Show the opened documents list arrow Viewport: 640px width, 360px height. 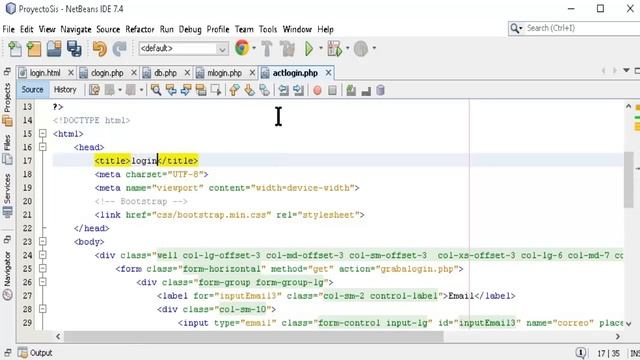point(626,71)
